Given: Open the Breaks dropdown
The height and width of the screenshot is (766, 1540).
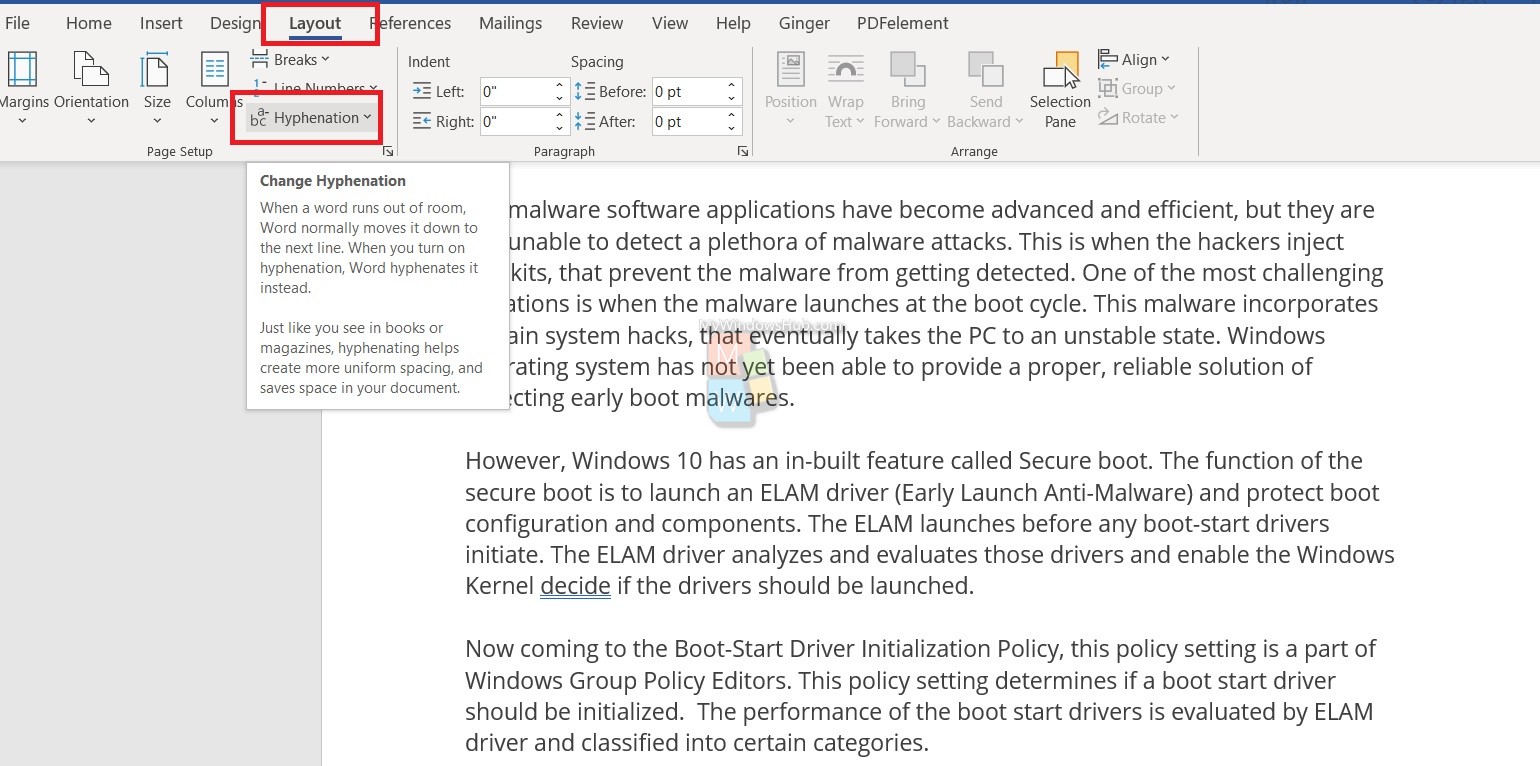Looking at the screenshot, I should (x=290, y=60).
